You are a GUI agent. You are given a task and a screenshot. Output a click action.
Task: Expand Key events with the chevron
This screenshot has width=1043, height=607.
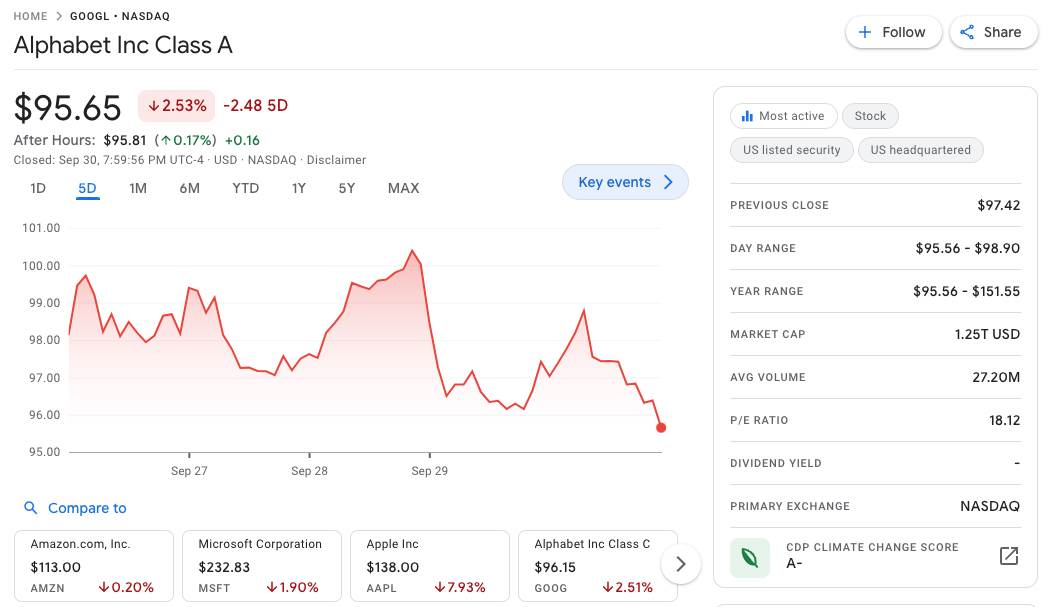[669, 182]
